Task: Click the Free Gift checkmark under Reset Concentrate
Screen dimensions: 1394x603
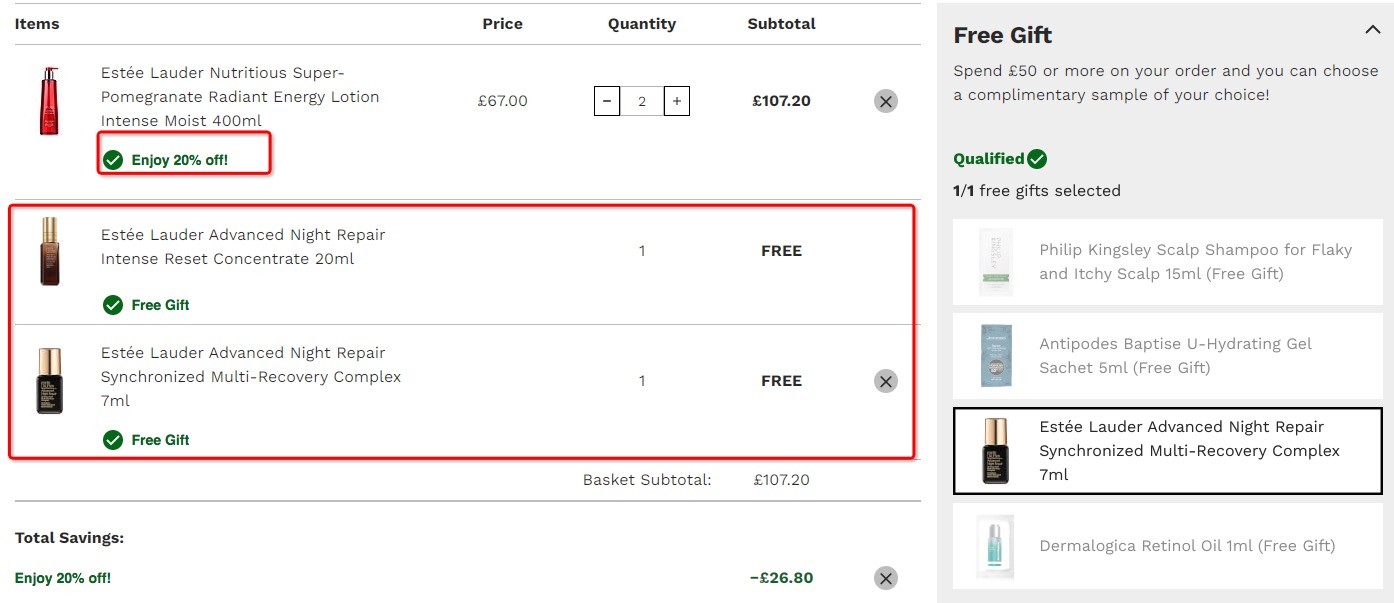Action: tap(113, 305)
